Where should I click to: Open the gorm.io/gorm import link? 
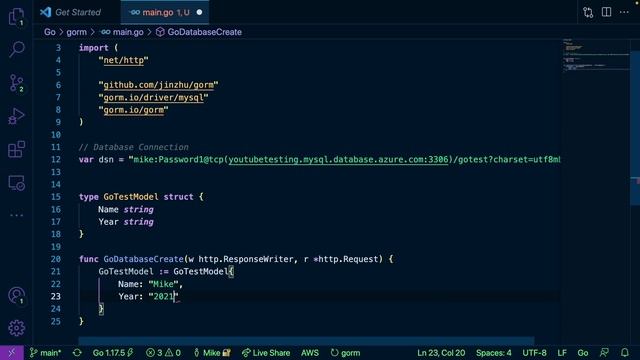pyautogui.click(x=133, y=110)
